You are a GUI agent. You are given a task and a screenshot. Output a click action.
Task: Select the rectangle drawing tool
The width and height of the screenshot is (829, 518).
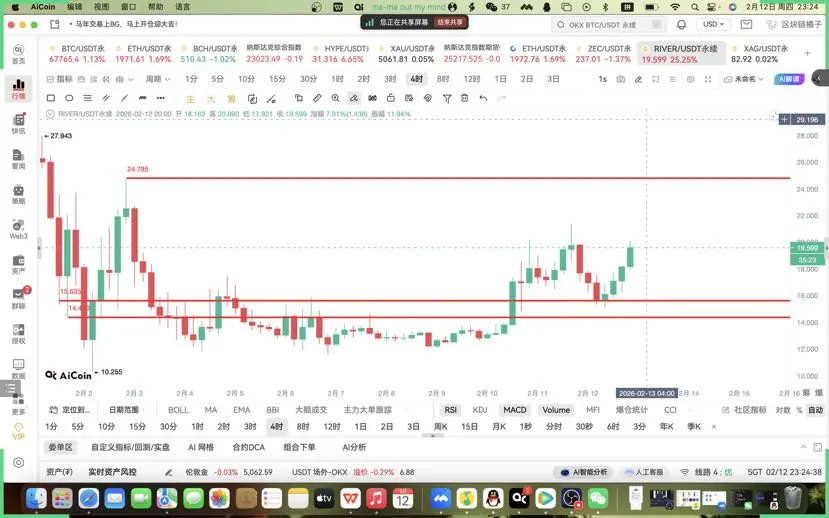(x=51, y=98)
